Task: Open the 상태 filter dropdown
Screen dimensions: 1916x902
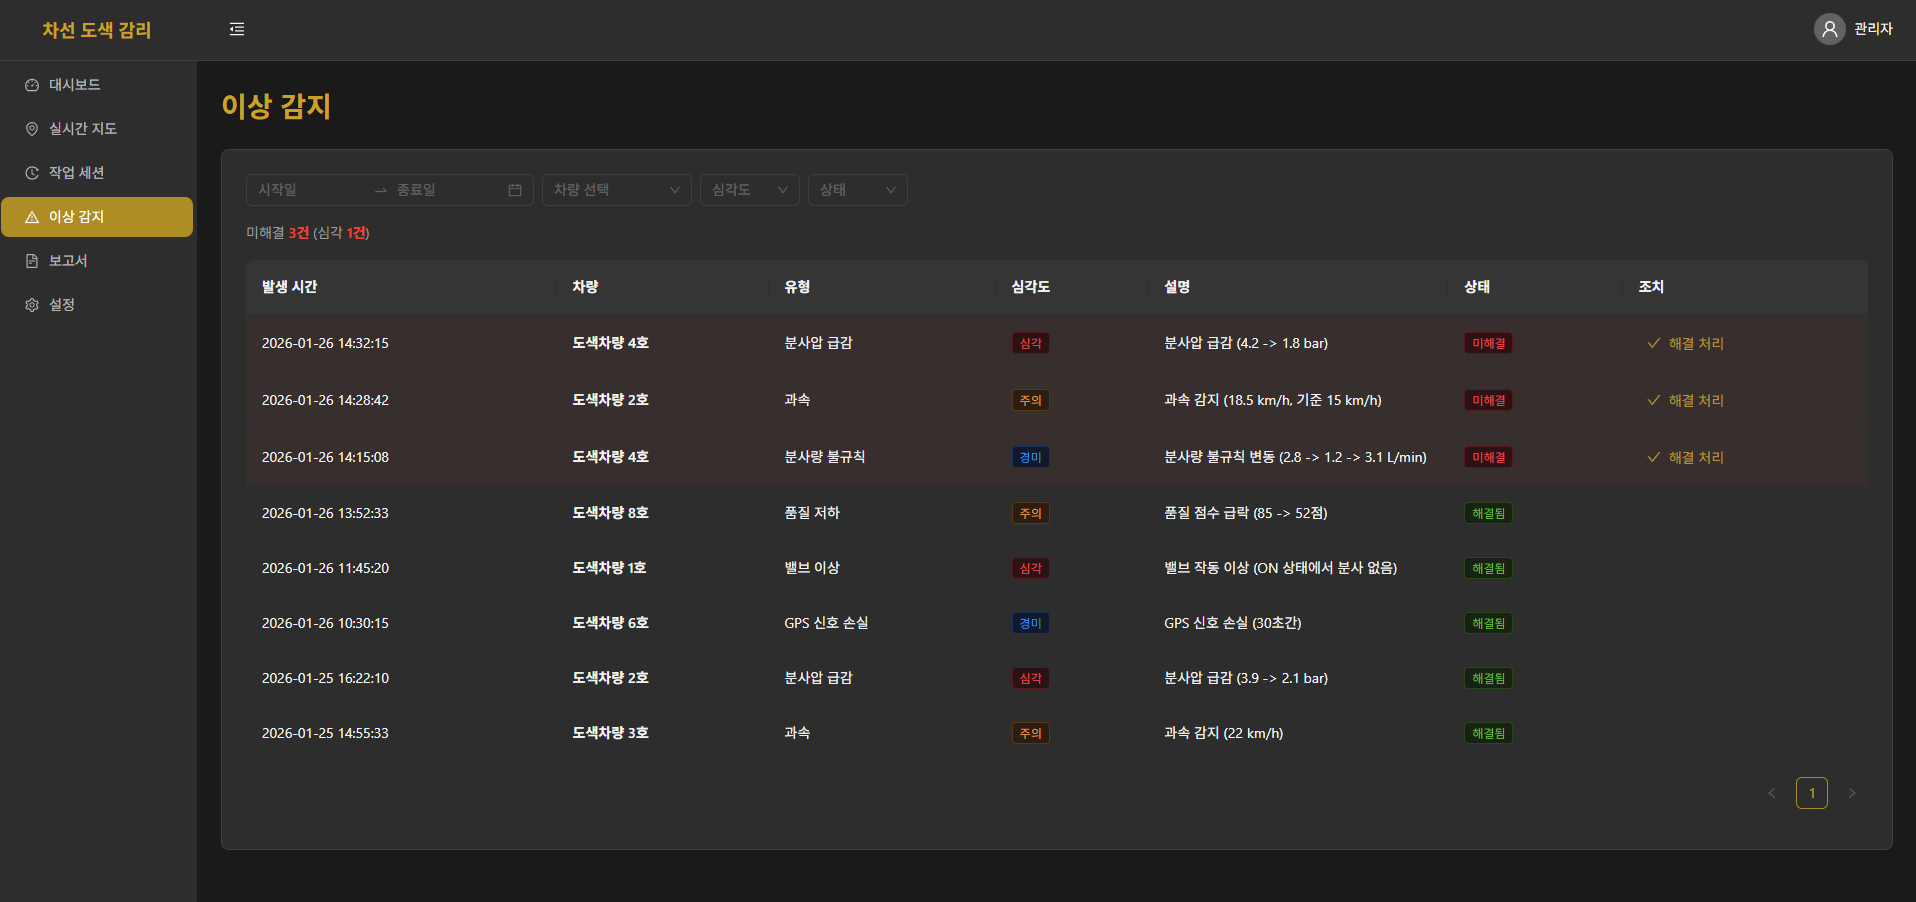Action: [857, 190]
